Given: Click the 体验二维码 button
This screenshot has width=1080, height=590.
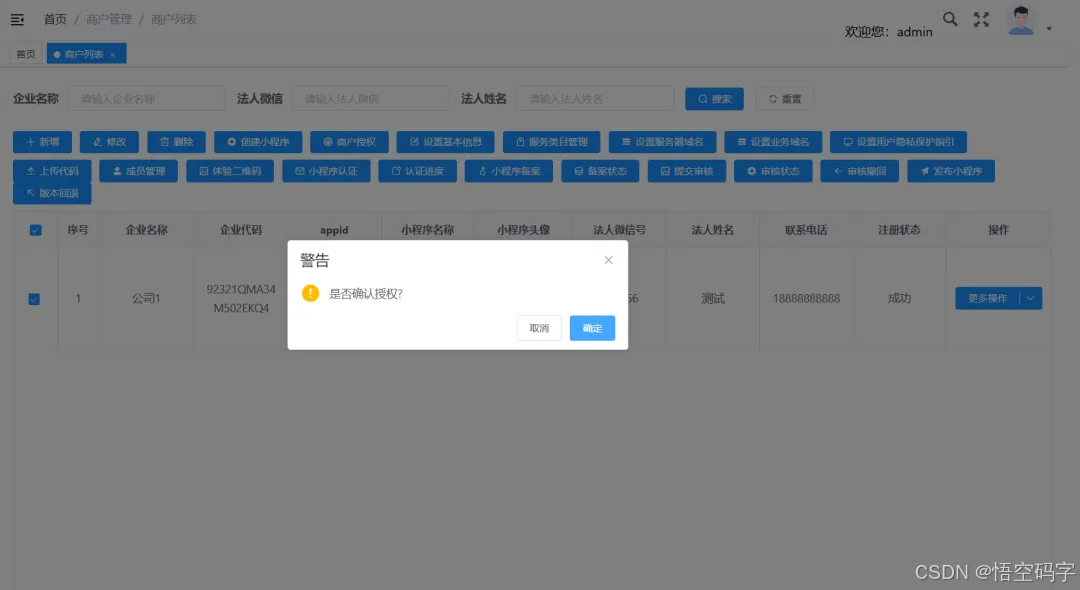Looking at the screenshot, I should pos(230,171).
